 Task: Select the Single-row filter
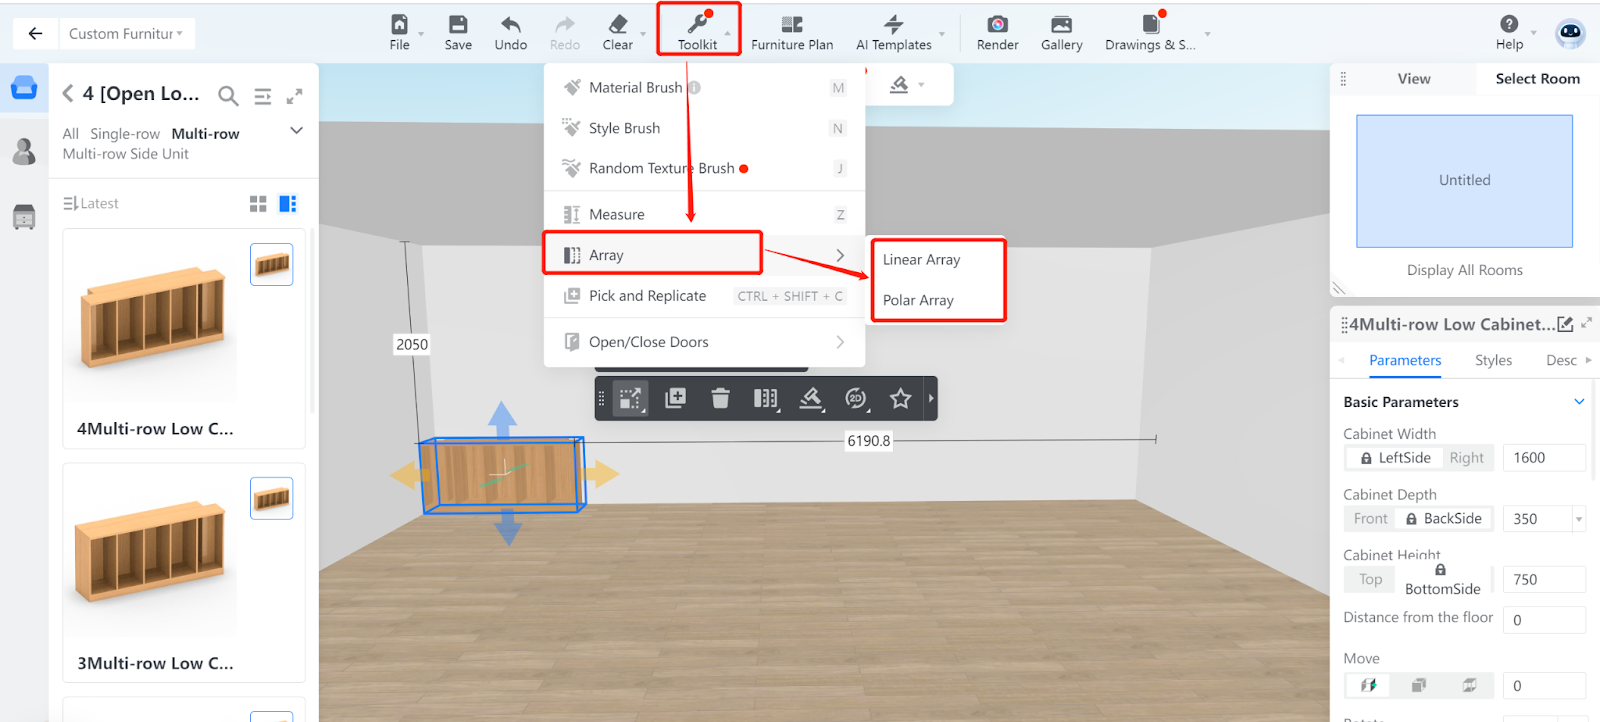pyautogui.click(x=125, y=134)
